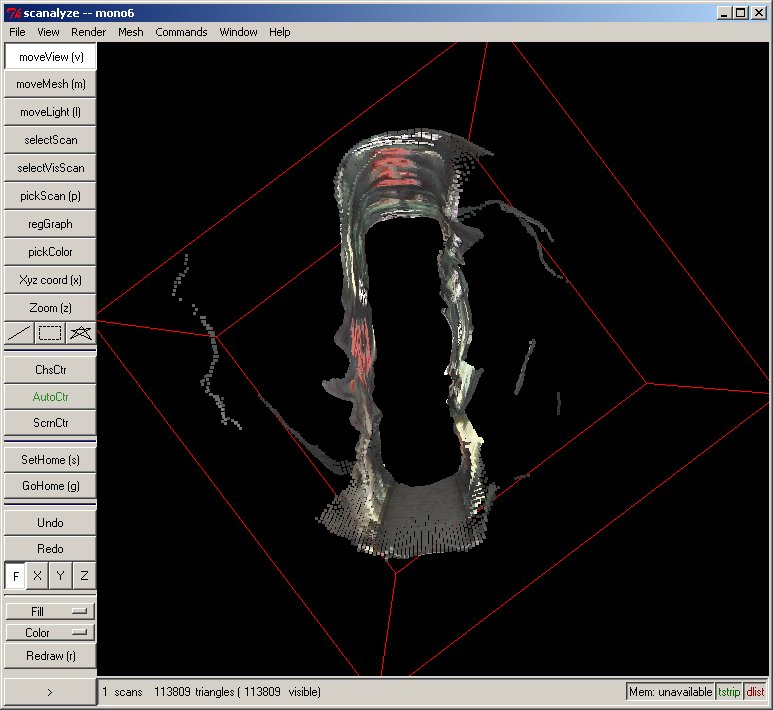Pick the Y axis constraint
Viewport: 773px width, 710px height.
pos(61,577)
